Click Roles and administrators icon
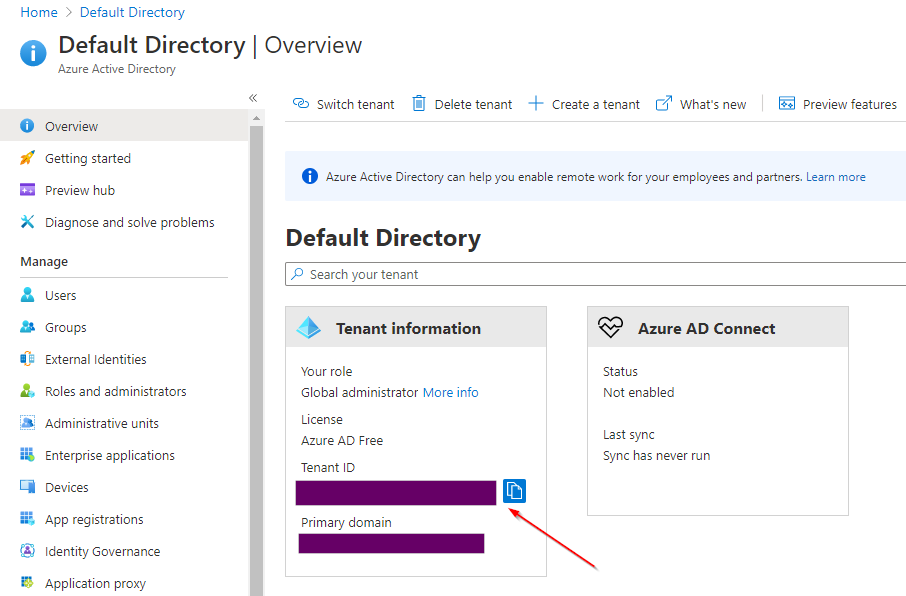906x596 pixels. (27, 391)
